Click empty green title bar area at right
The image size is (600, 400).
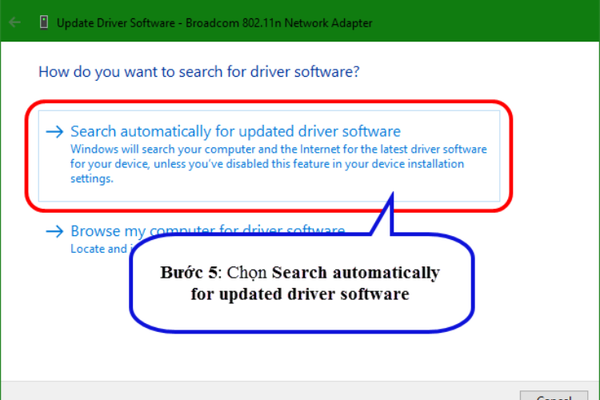pos(500,22)
